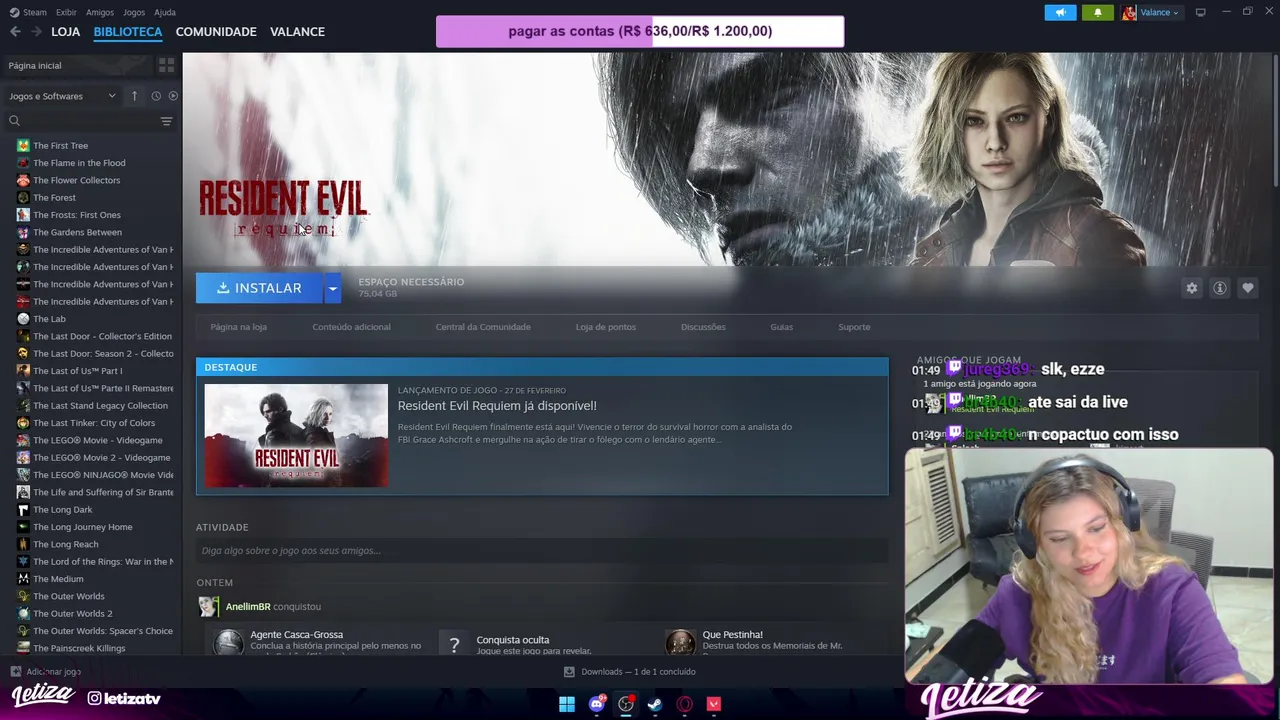Select The Last of Us Part I

pyautogui.click(x=78, y=371)
